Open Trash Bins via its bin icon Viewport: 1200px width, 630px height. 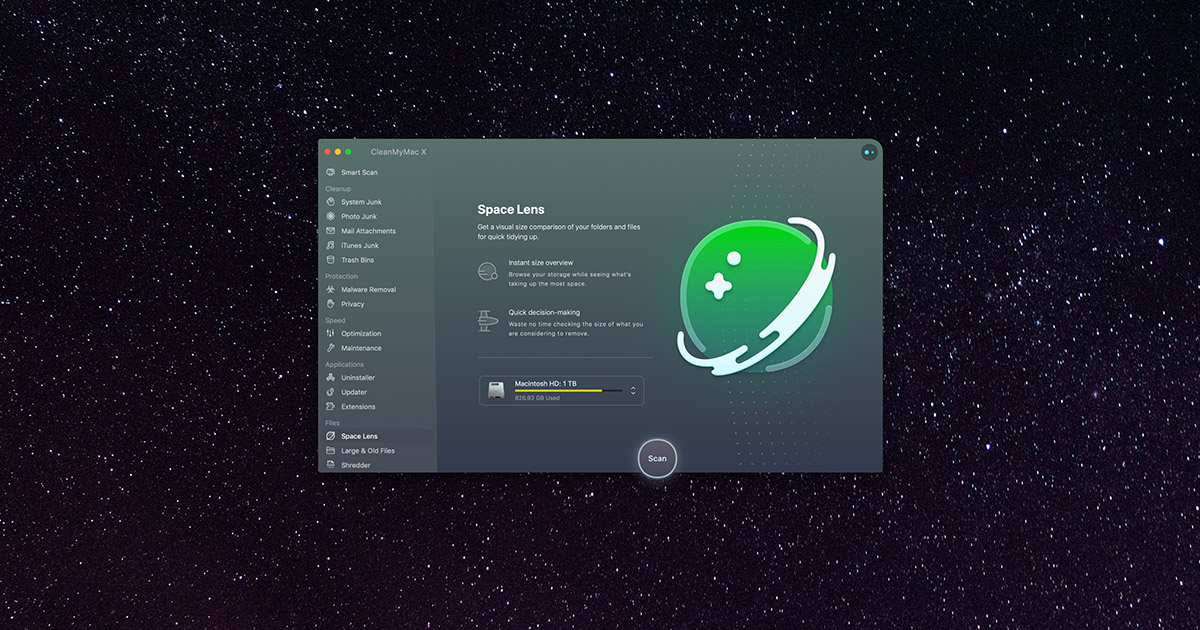click(330, 260)
